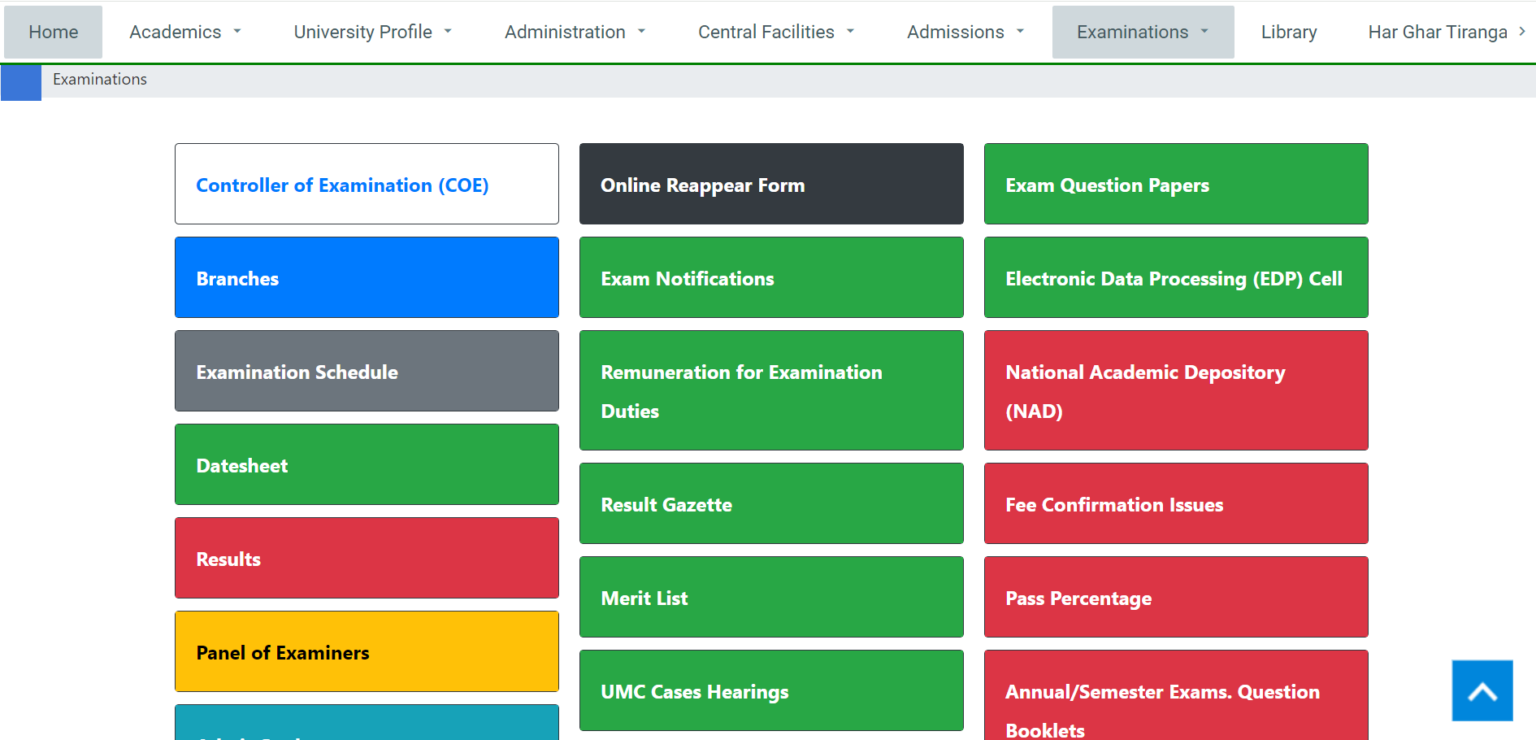Select the blue Branches tile
1536x740 pixels.
(366, 278)
